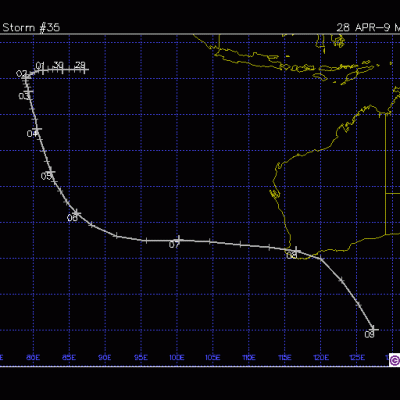Select the "03" date label on the track
This screenshot has height=400, width=400.
(23, 96)
